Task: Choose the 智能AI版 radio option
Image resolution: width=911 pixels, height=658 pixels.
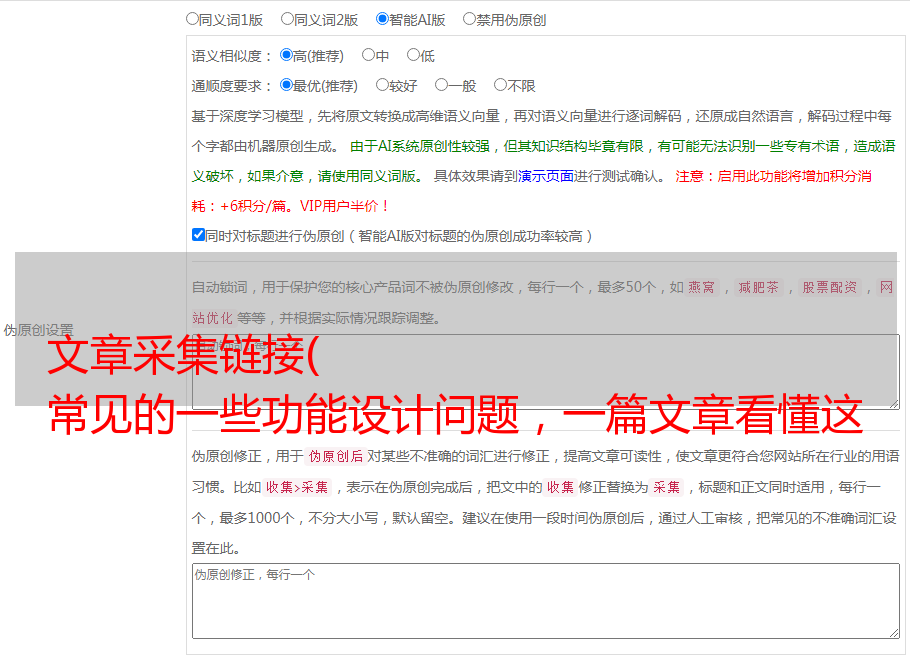Action: 382,19
